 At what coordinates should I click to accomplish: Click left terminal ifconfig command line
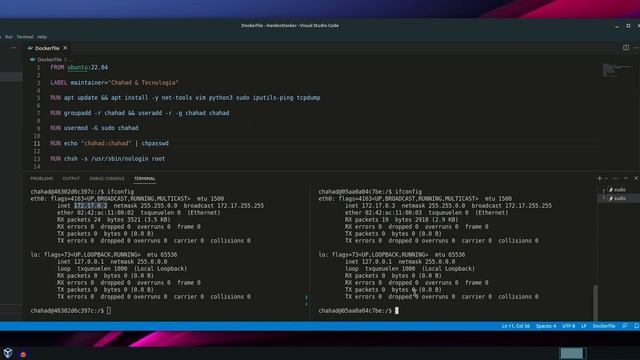pyautogui.click(x=82, y=191)
